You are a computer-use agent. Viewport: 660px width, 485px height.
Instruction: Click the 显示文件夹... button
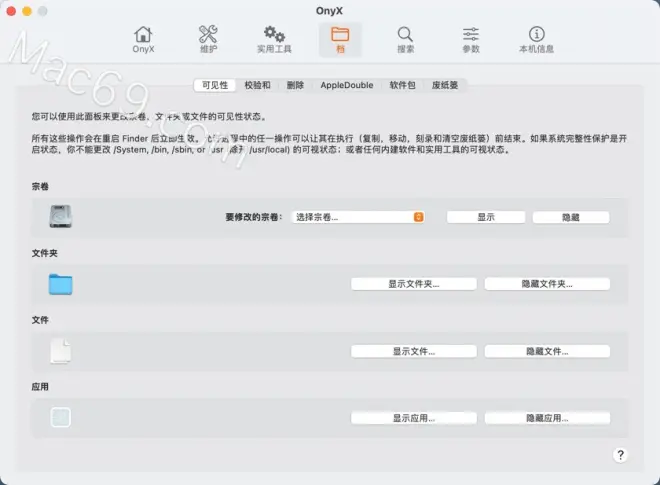(x=414, y=284)
